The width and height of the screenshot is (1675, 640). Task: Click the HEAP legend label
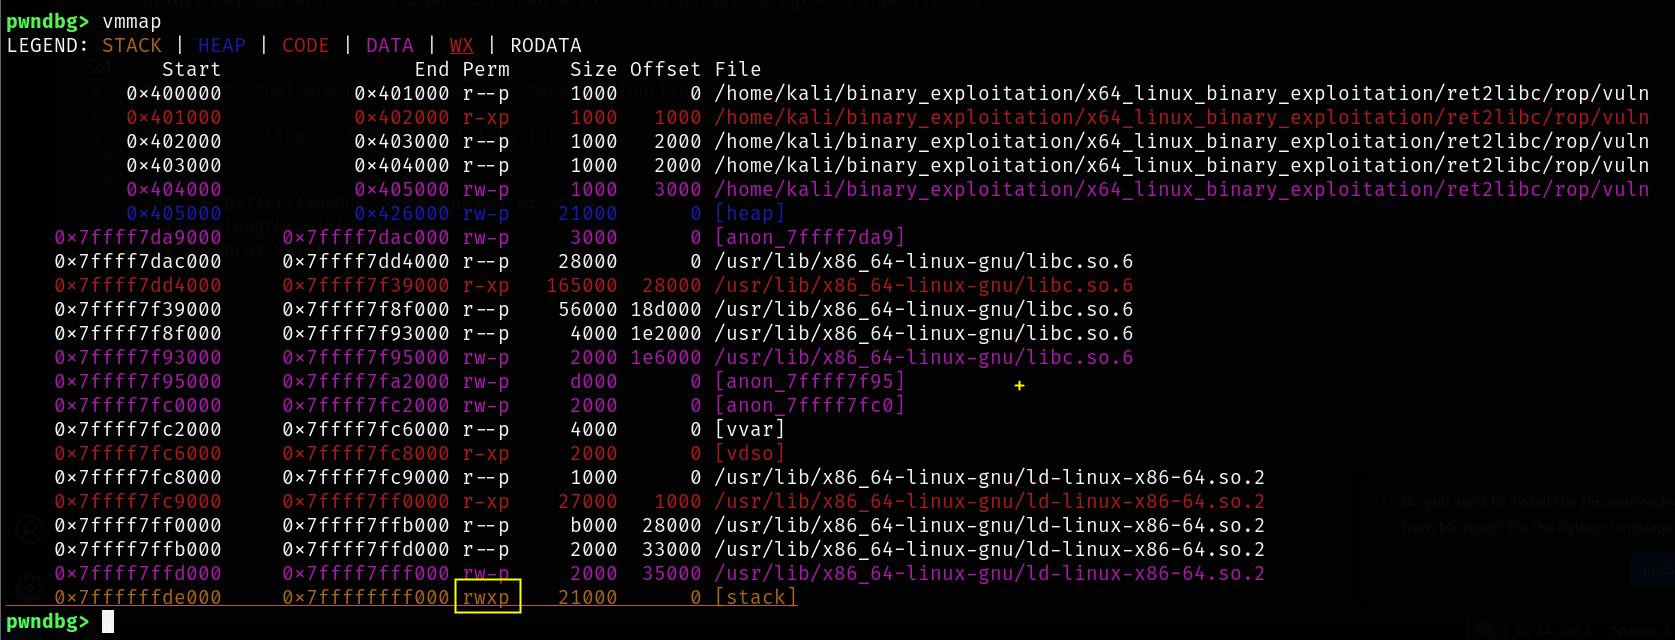221,45
